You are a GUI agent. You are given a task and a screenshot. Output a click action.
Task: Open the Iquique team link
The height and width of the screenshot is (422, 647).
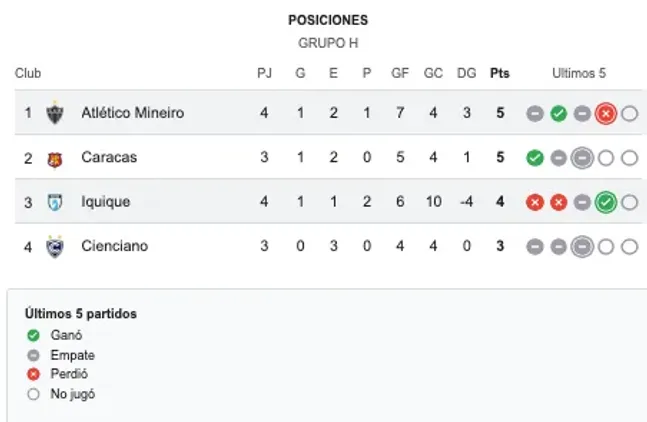coord(105,202)
